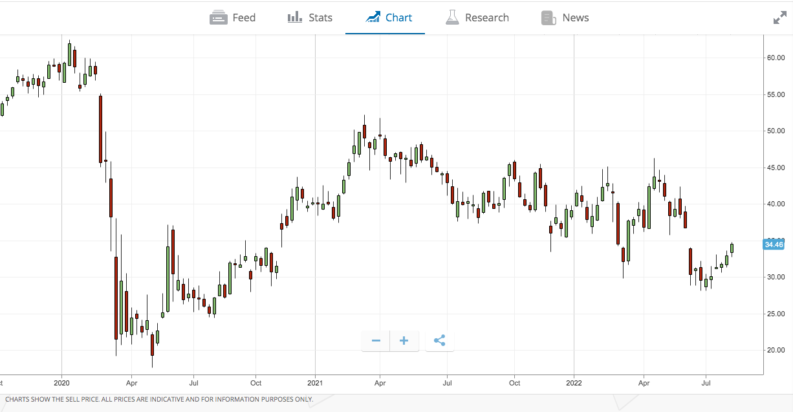Click the 40.00 price axis label
The height and width of the screenshot is (412, 793).
(x=775, y=204)
